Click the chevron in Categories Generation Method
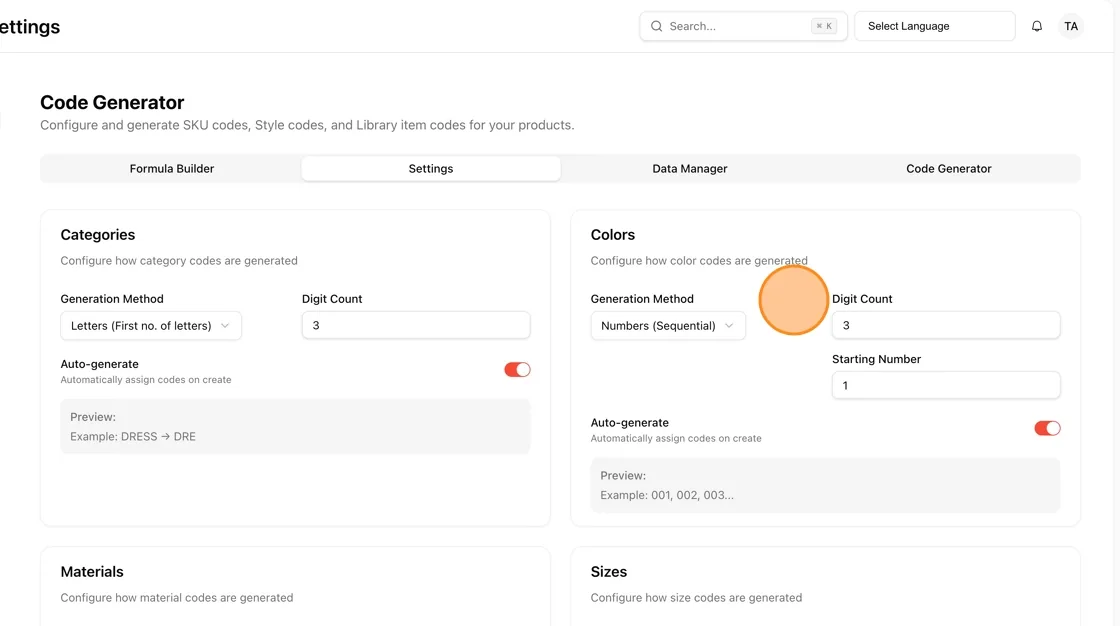Screen dimensions: 1120x626 [x=225, y=326]
